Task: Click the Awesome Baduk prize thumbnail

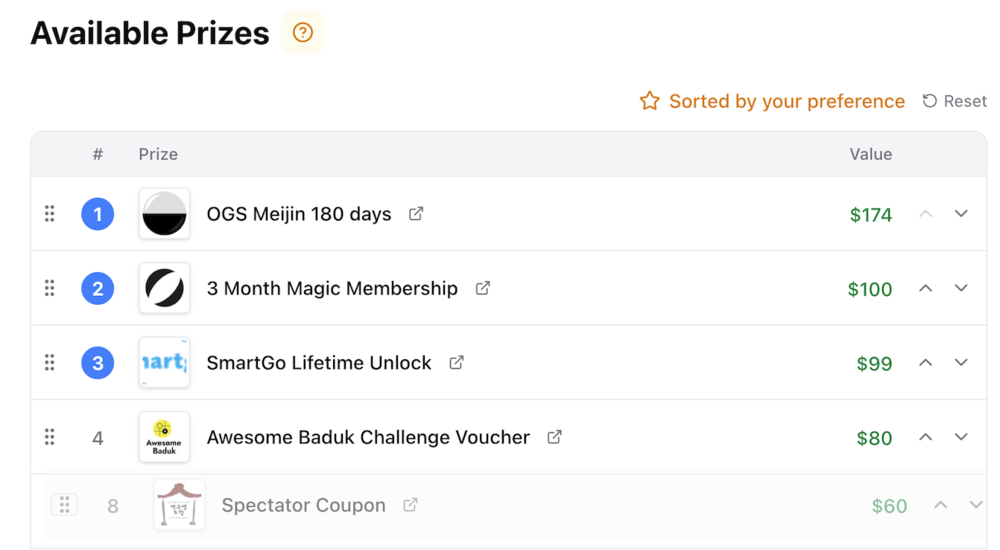Action: (x=165, y=437)
